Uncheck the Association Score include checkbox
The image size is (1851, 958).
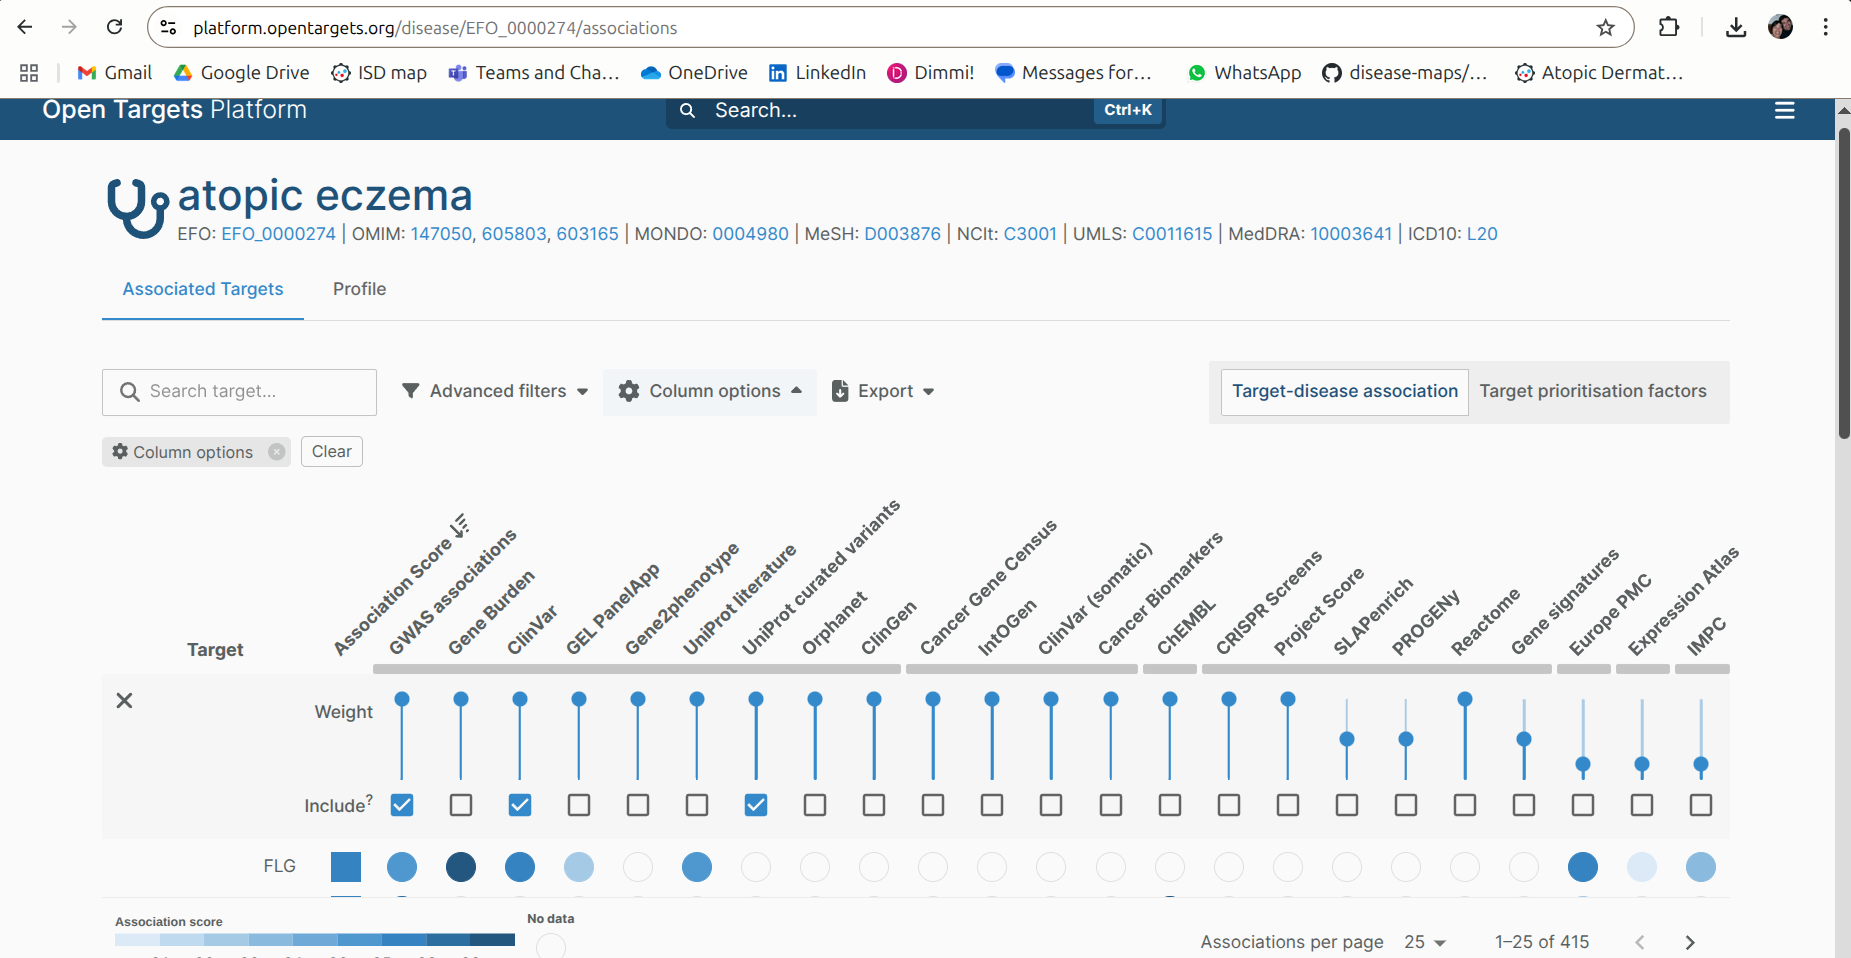pyautogui.click(x=402, y=805)
